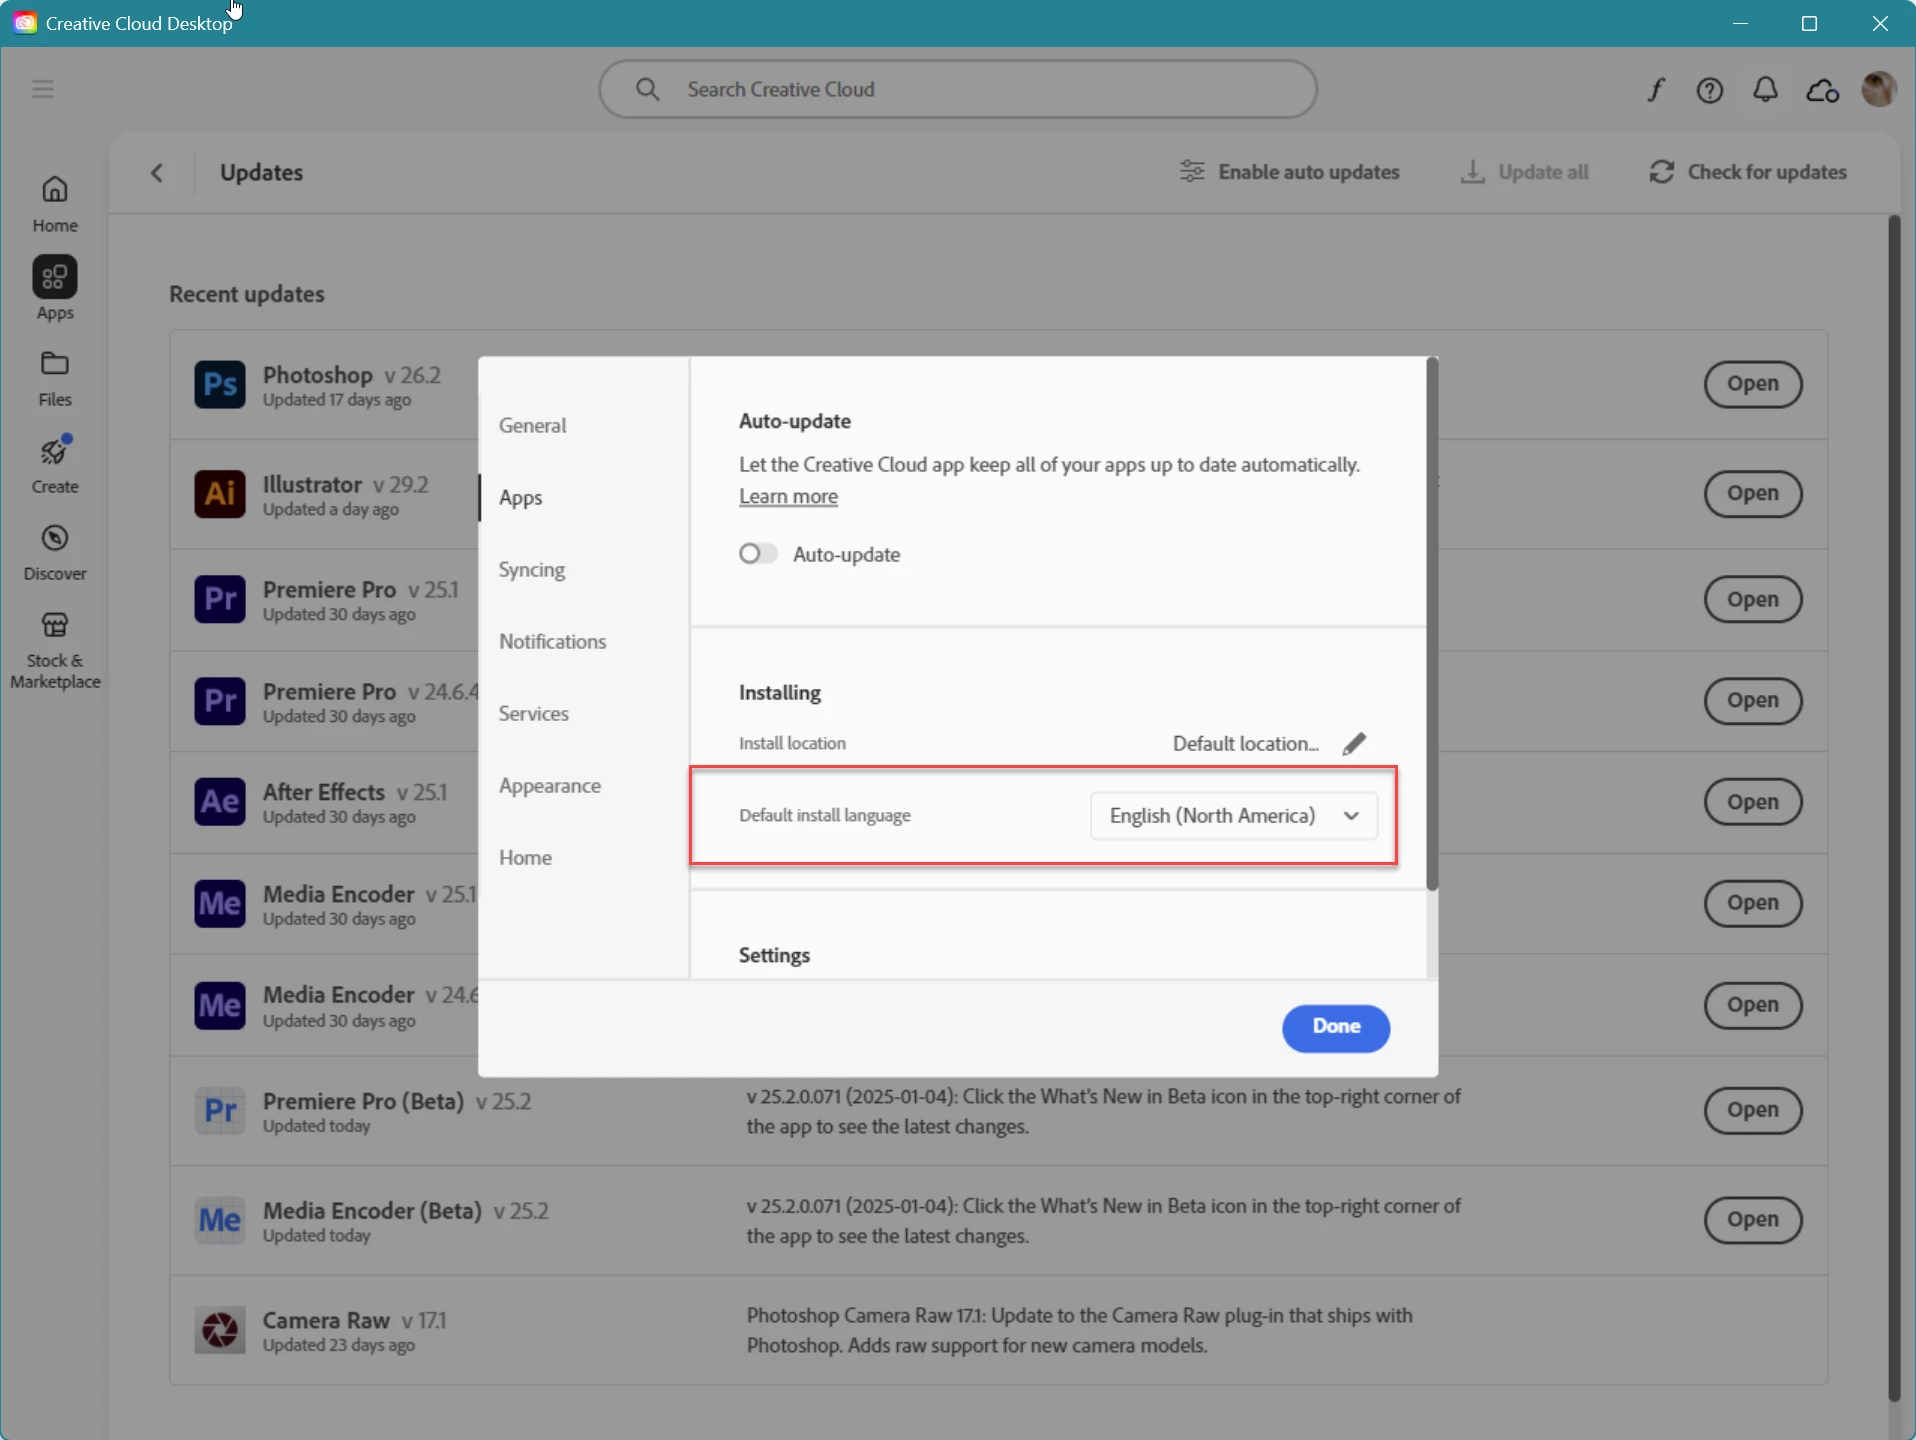The image size is (1916, 1440).
Task: Select the Syncing preferences tab
Action: point(532,570)
